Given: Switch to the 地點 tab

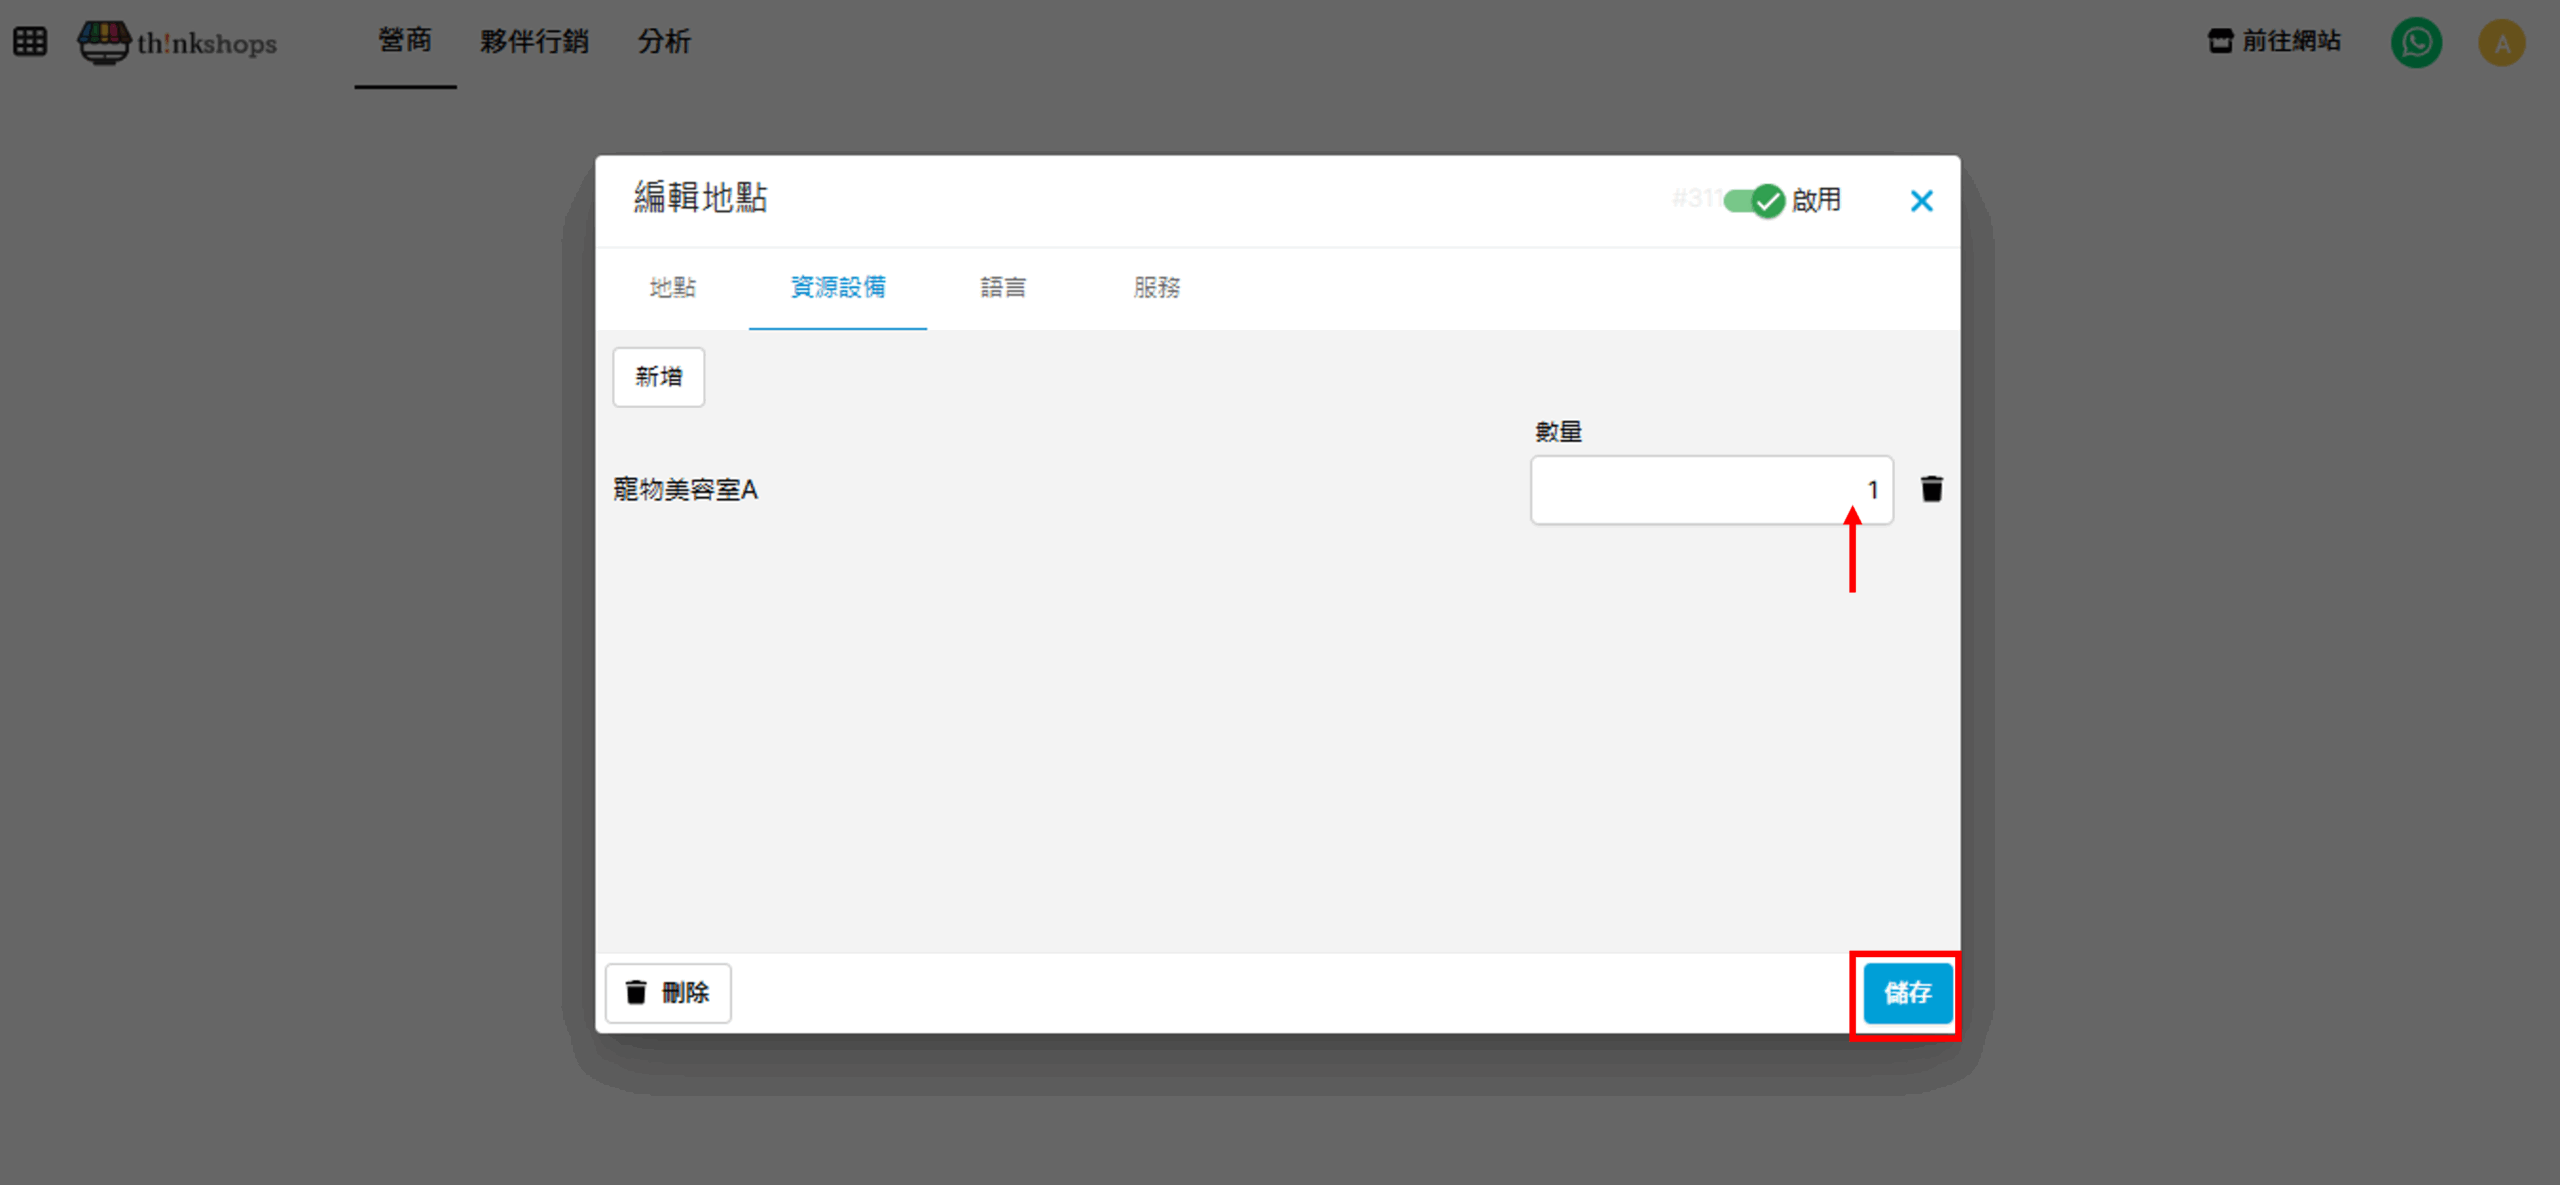Looking at the screenshot, I should pos(672,288).
